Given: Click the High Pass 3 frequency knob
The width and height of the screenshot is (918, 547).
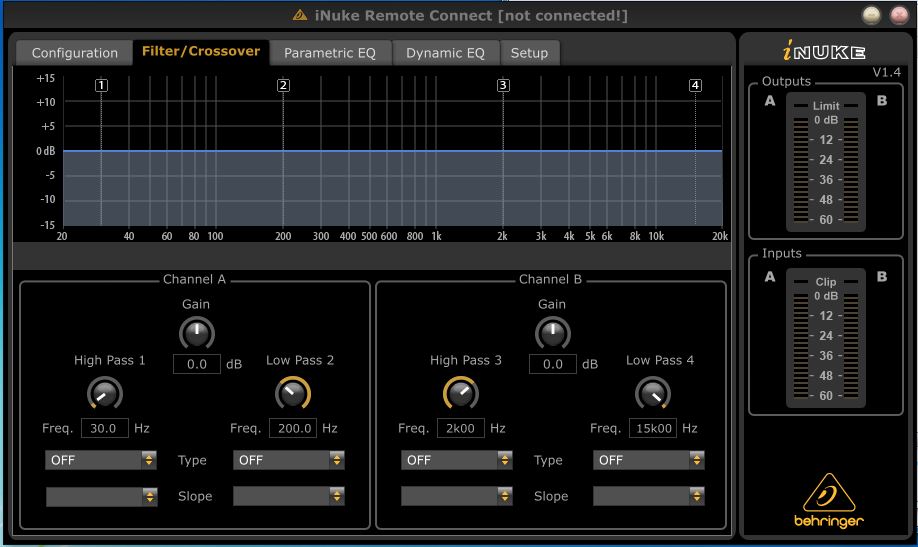Looking at the screenshot, I should coord(460,394).
